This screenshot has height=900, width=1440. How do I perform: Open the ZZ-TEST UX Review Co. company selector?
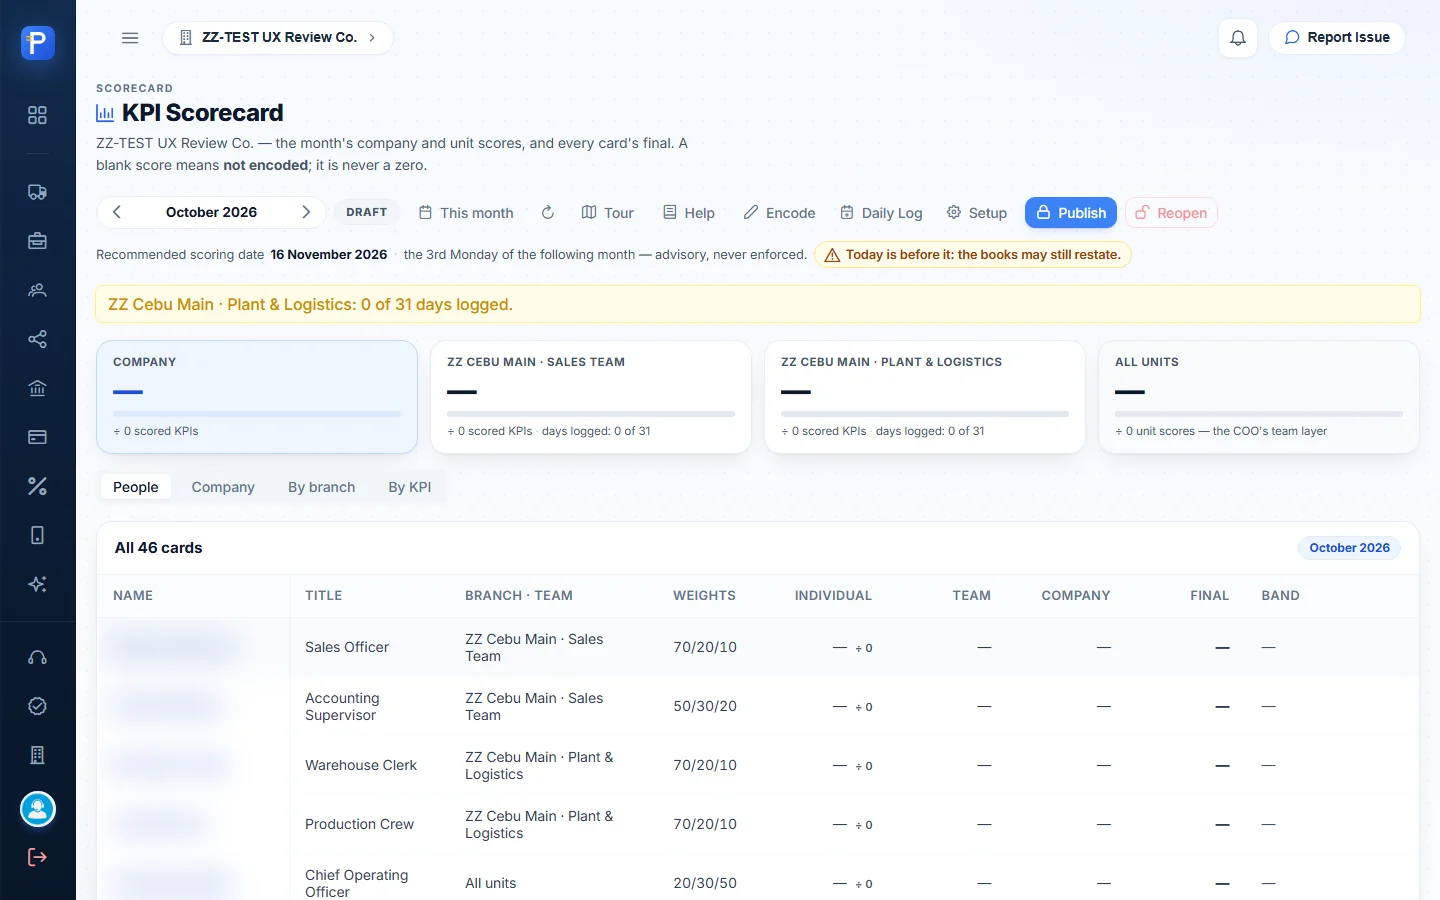(x=277, y=38)
